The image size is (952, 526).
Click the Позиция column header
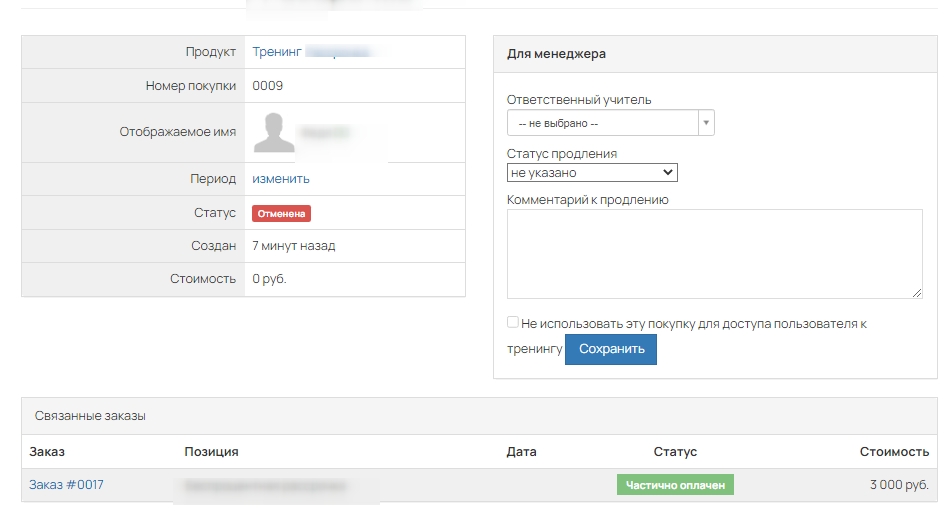click(211, 452)
